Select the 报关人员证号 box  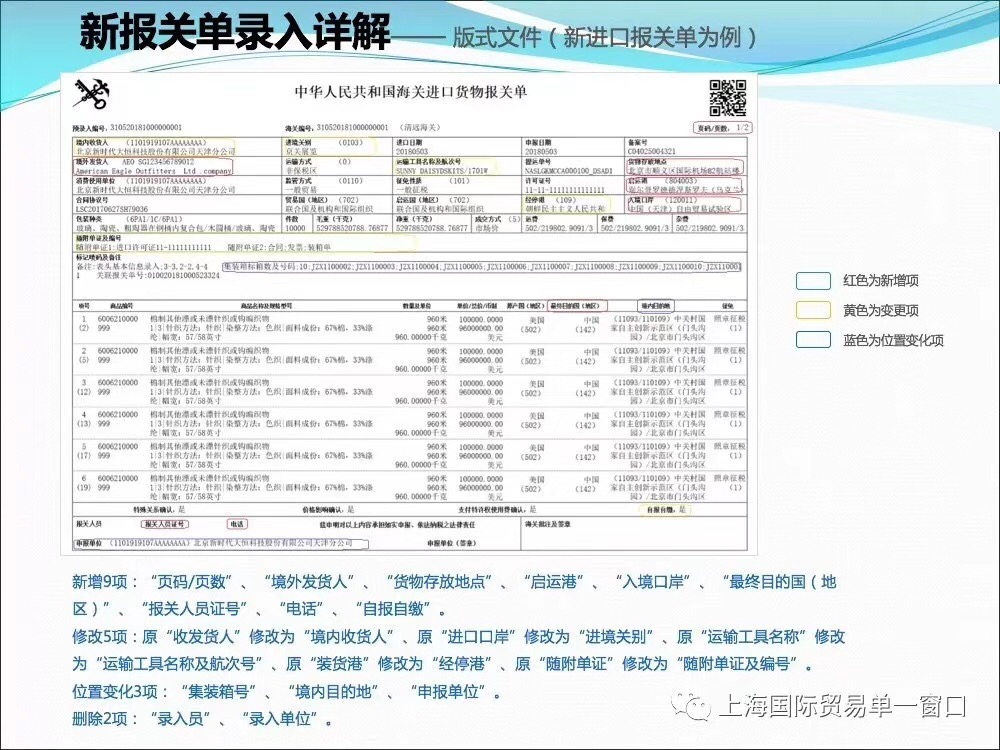click(x=164, y=523)
